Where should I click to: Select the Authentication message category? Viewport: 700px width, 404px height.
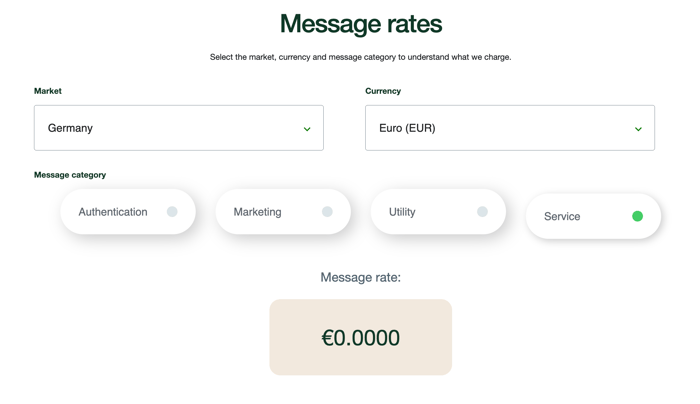point(128,212)
